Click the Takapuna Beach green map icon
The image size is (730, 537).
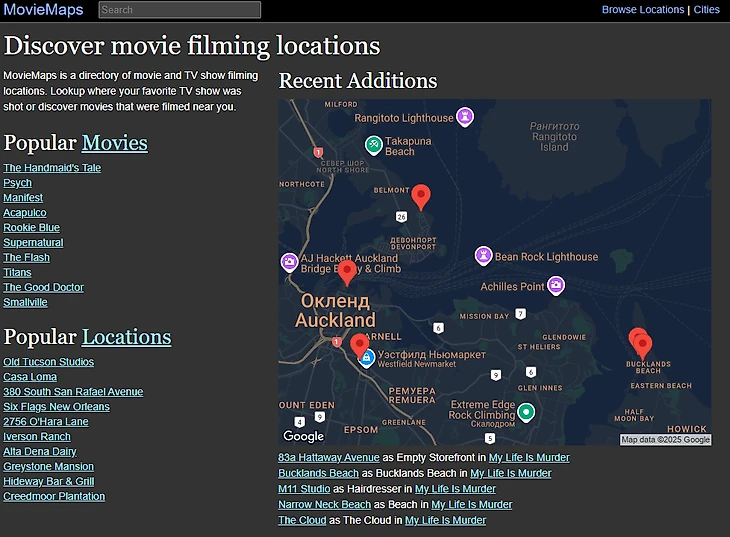coord(373,145)
